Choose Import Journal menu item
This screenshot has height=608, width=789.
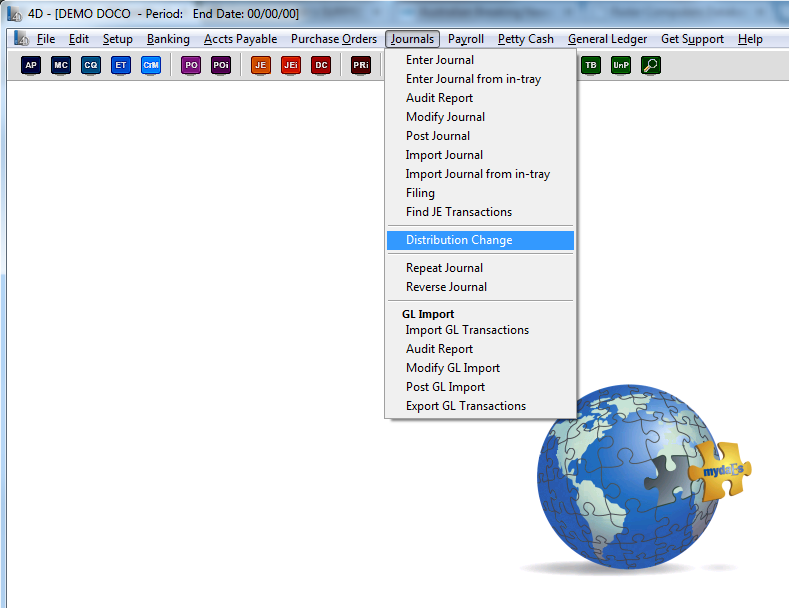(x=481, y=155)
